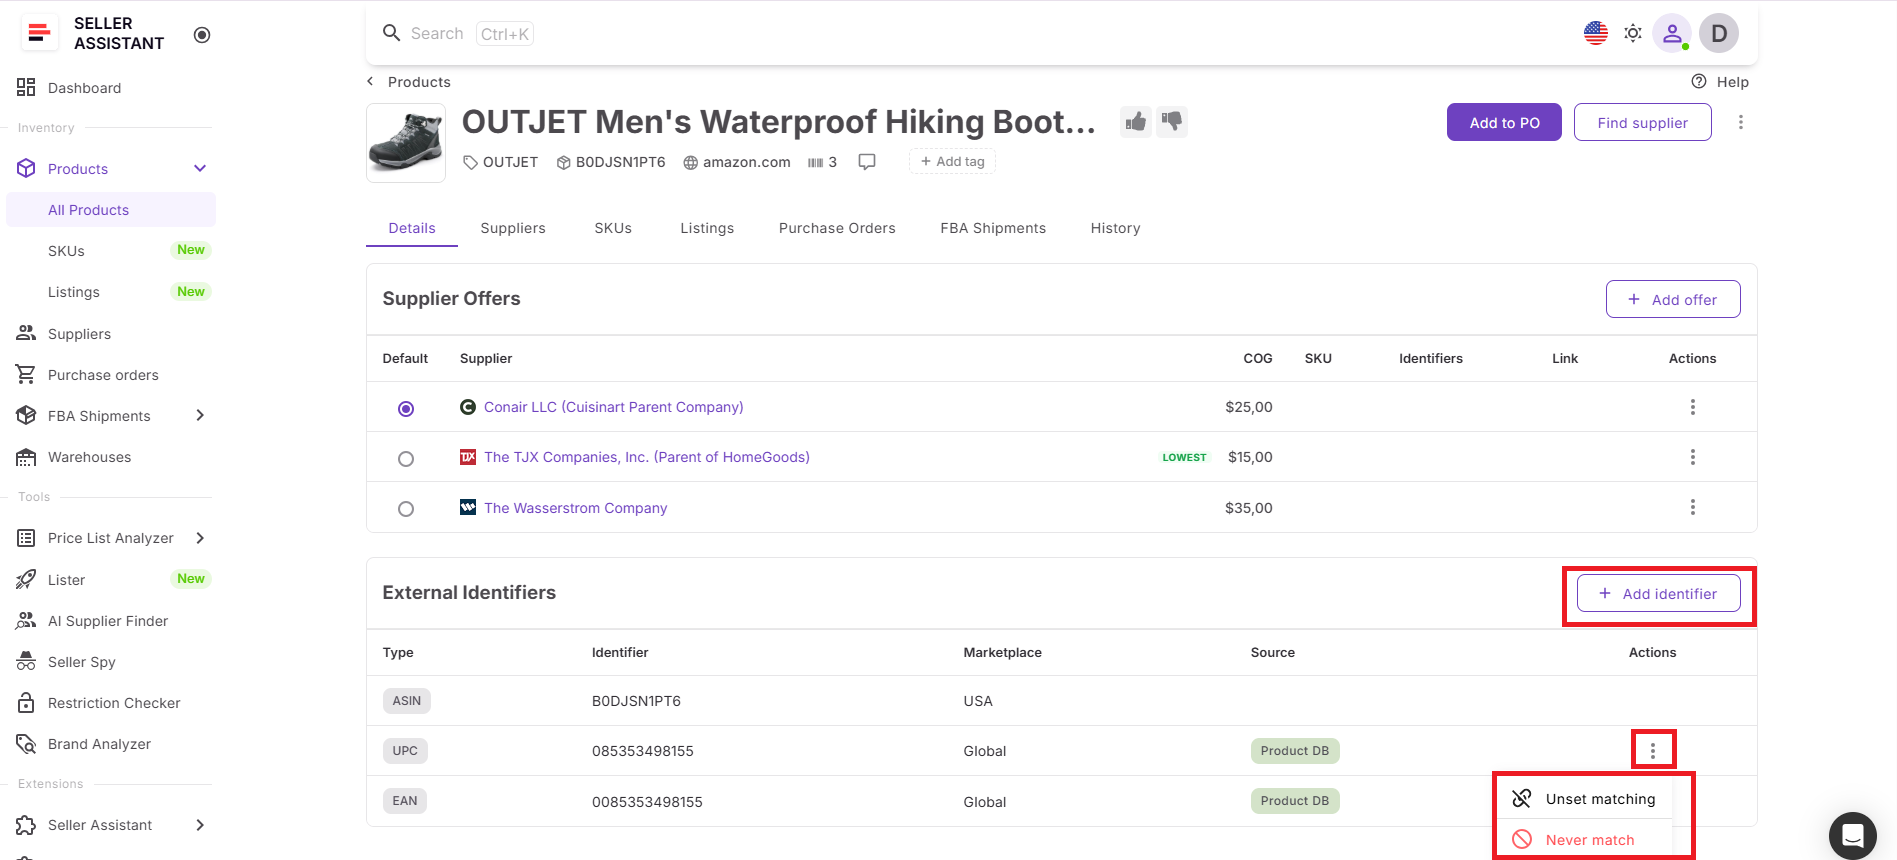Open the account avatar D
1897x860 pixels.
1719,33
